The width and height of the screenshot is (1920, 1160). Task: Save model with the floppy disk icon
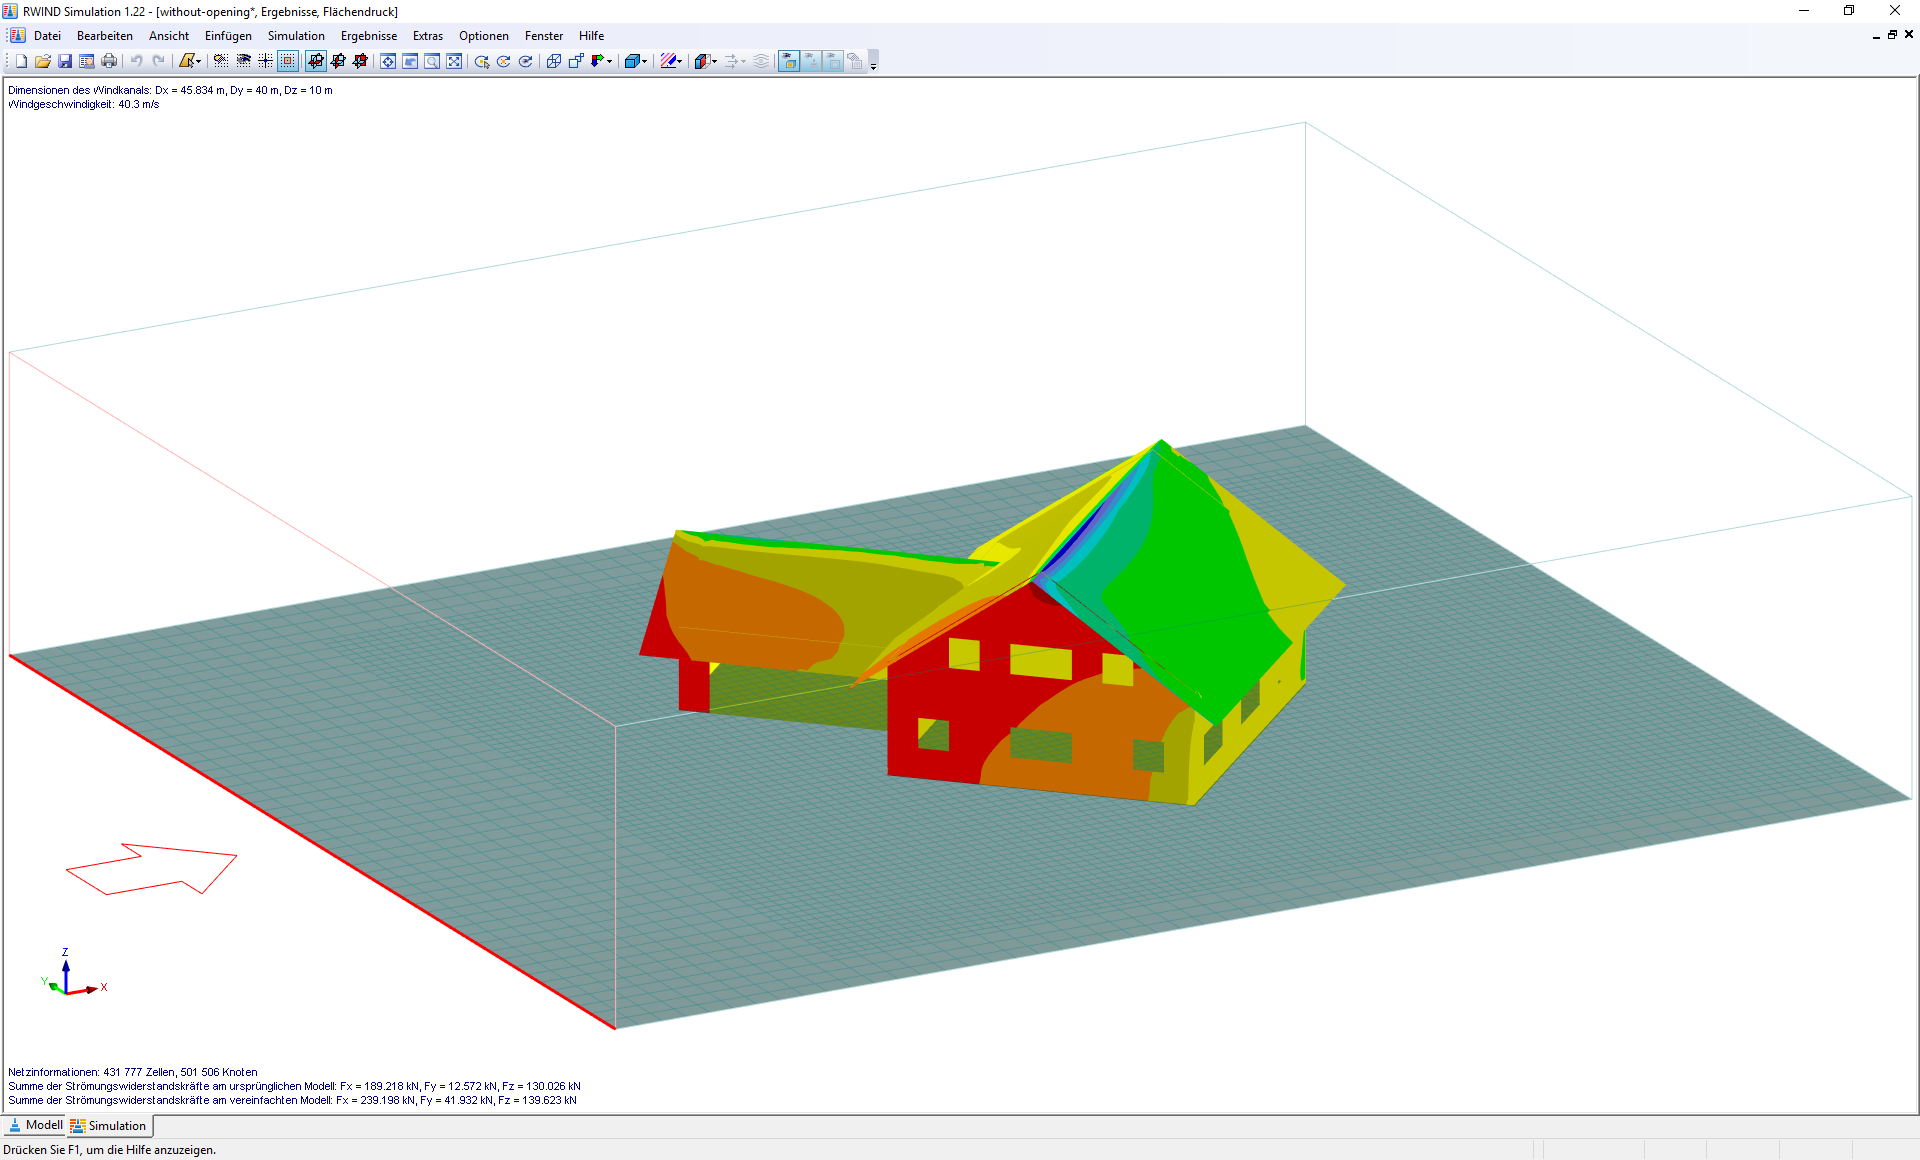[65, 61]
